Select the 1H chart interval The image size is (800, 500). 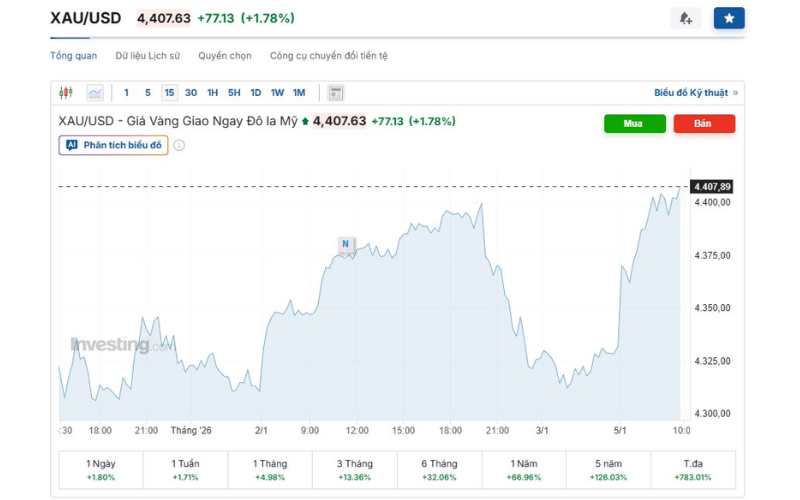(212, 92)
